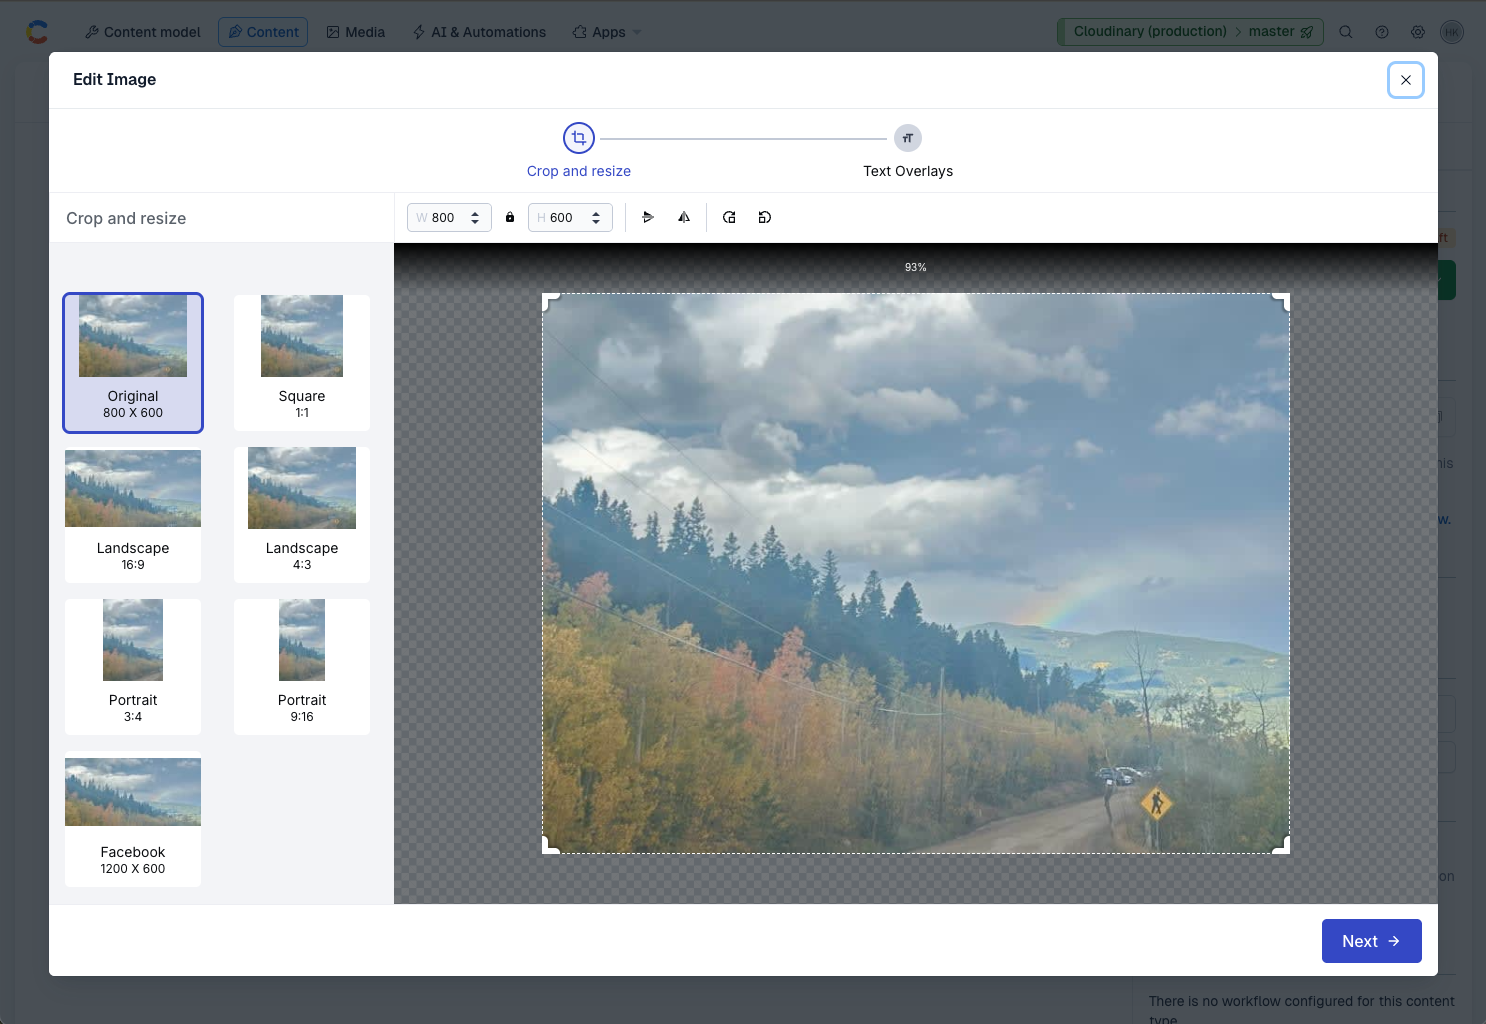Open the Media tab
The image size is (1486, 1024).
(356, 32)
